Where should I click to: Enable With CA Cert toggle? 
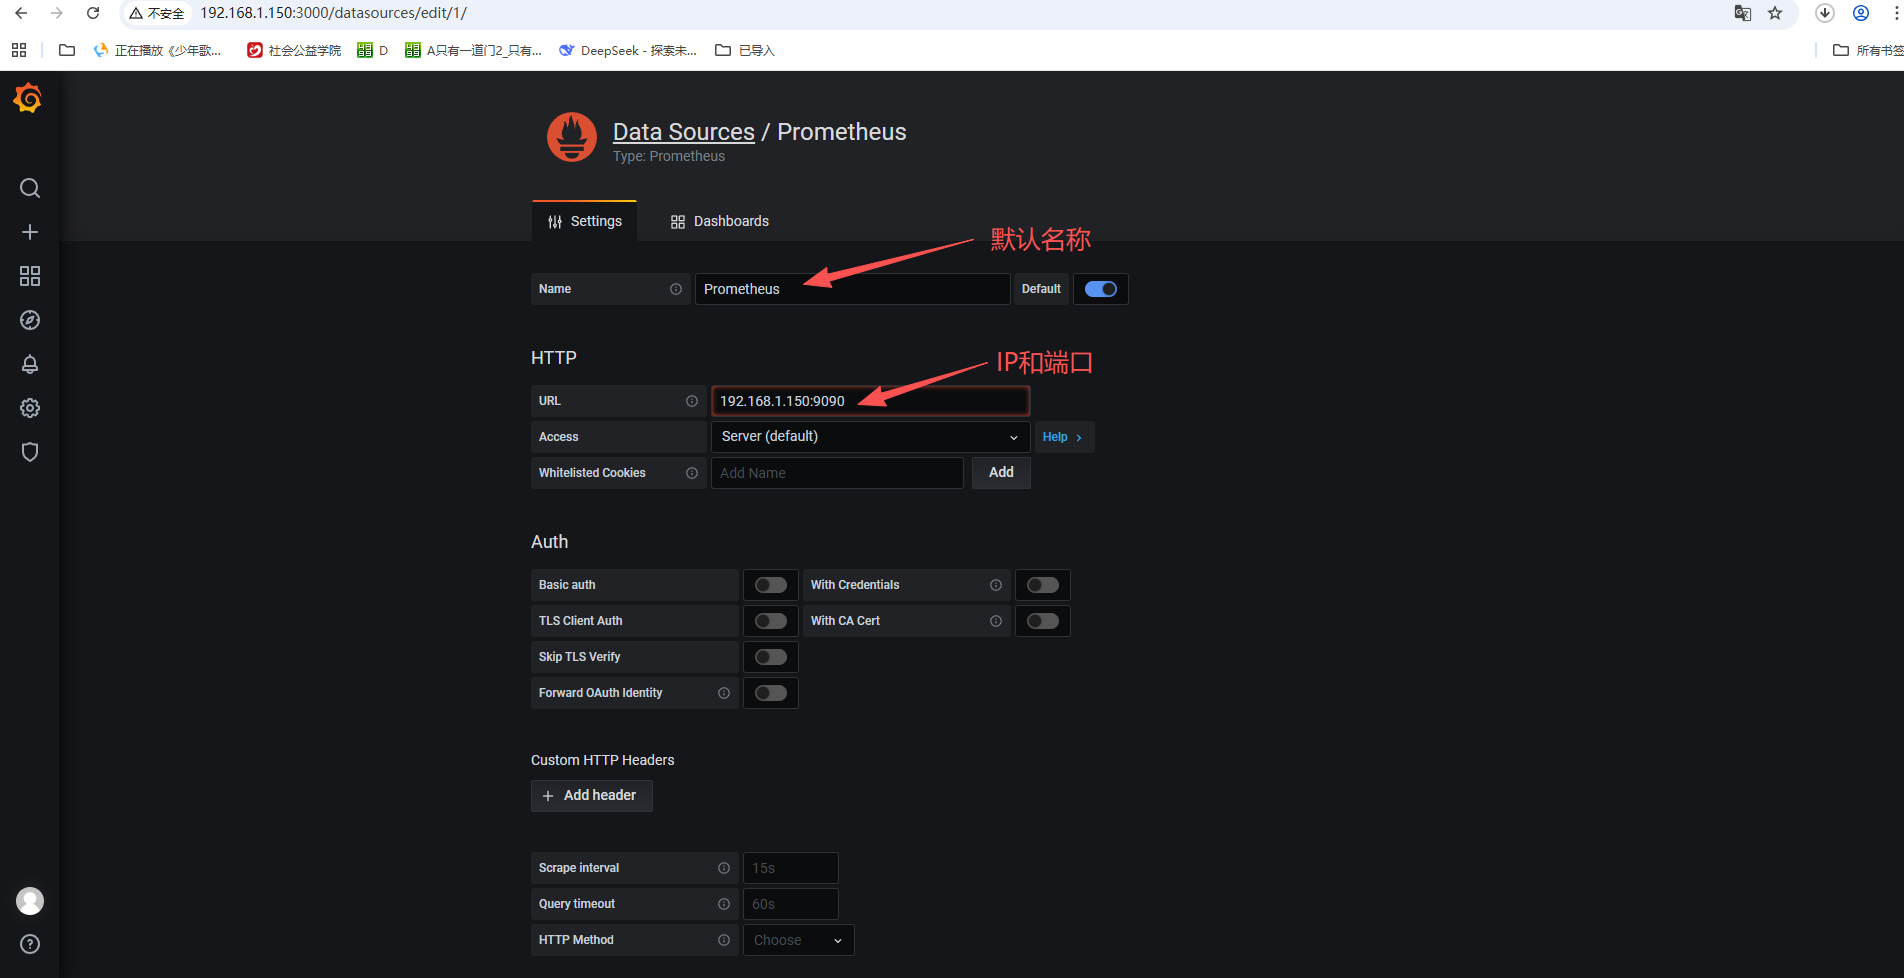tap(1043, 621)
